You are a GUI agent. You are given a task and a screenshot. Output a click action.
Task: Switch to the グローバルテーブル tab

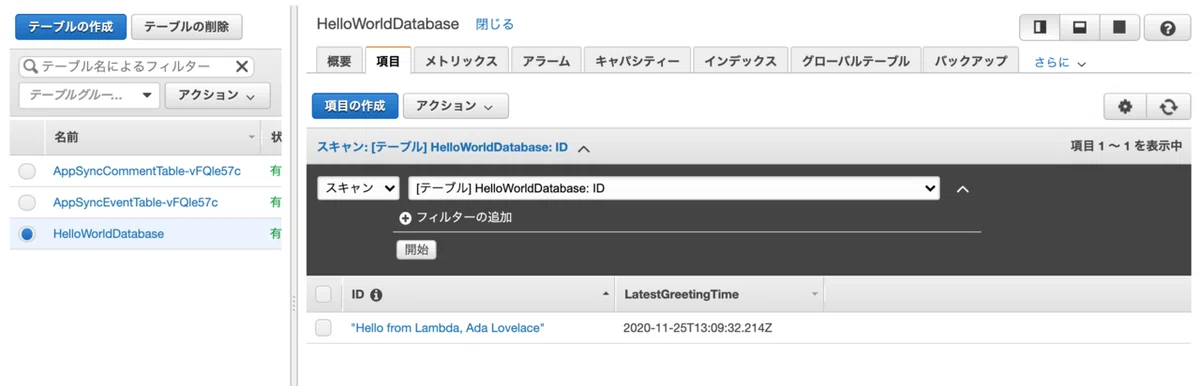[x=855, y=61]
